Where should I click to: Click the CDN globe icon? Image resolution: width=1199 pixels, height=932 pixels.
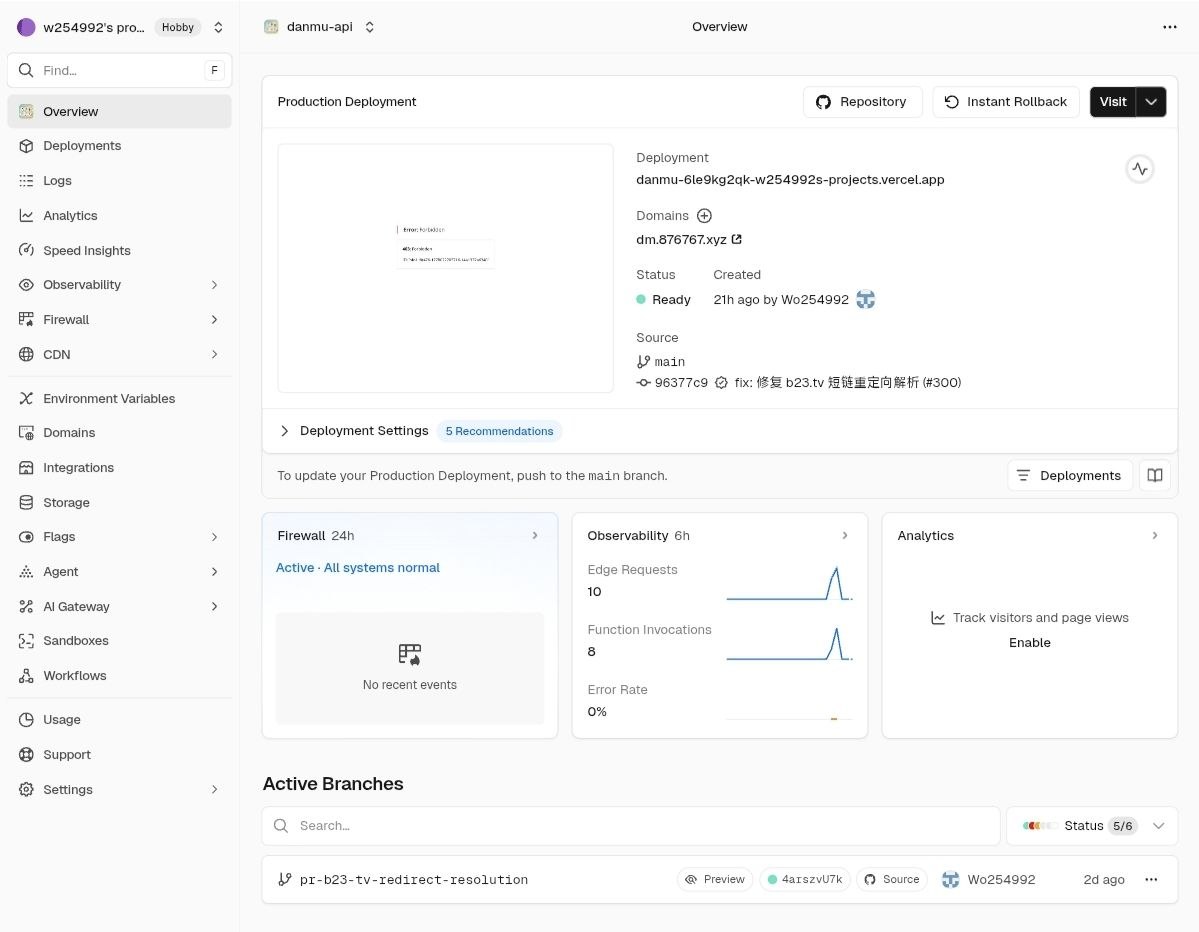(x=26, y=354)
